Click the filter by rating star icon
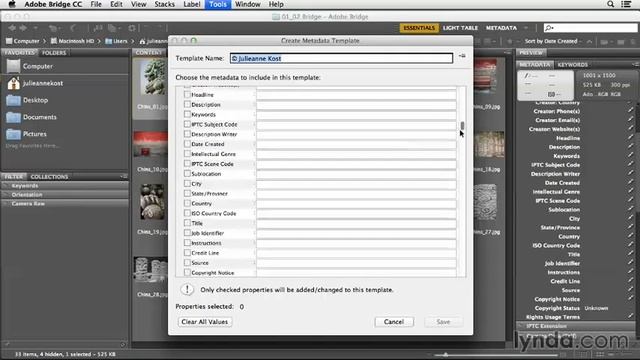 click(509, 41)
